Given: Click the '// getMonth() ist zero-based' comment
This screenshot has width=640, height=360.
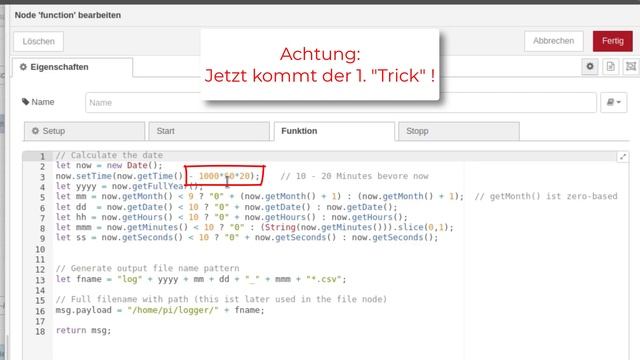Looking at the screenshot, I should pos(546,197).
